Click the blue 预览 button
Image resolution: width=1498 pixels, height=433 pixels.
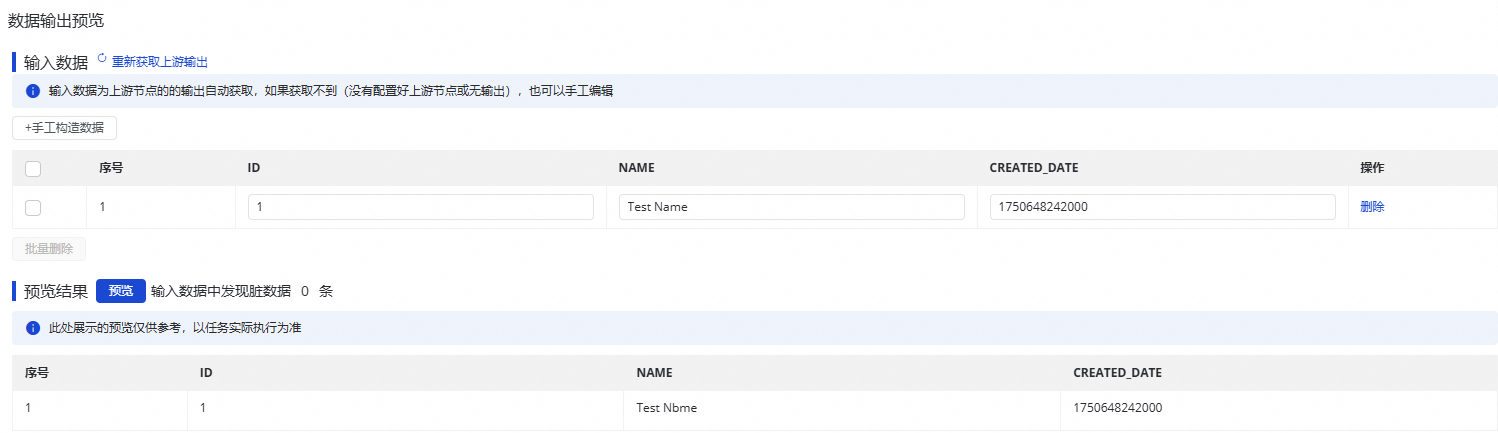[121, 291]
